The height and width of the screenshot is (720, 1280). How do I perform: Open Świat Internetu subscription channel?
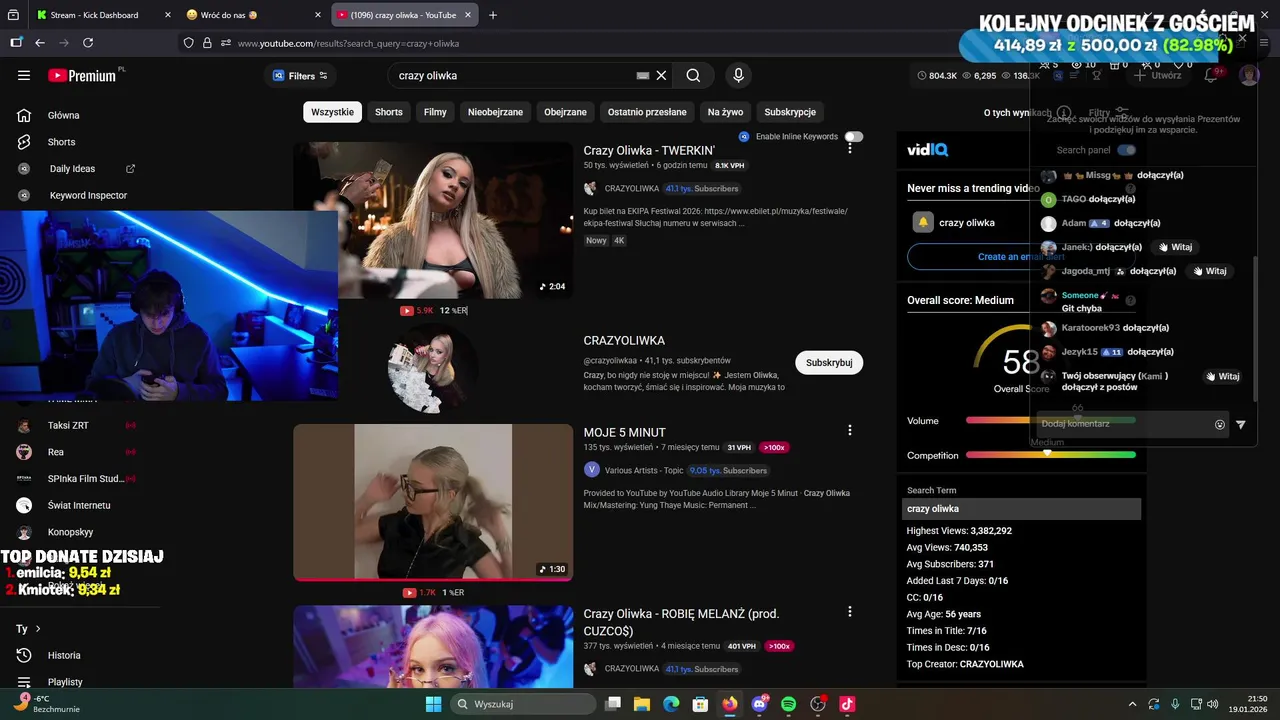tap(79, 505)
